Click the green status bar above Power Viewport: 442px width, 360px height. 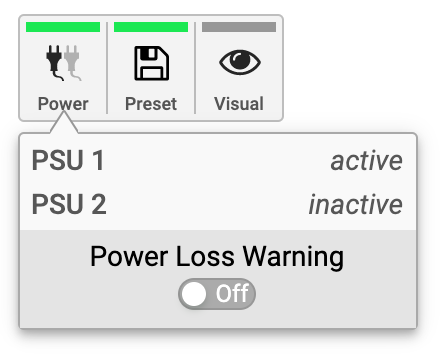pyautogui.click(x=63, y=27)
